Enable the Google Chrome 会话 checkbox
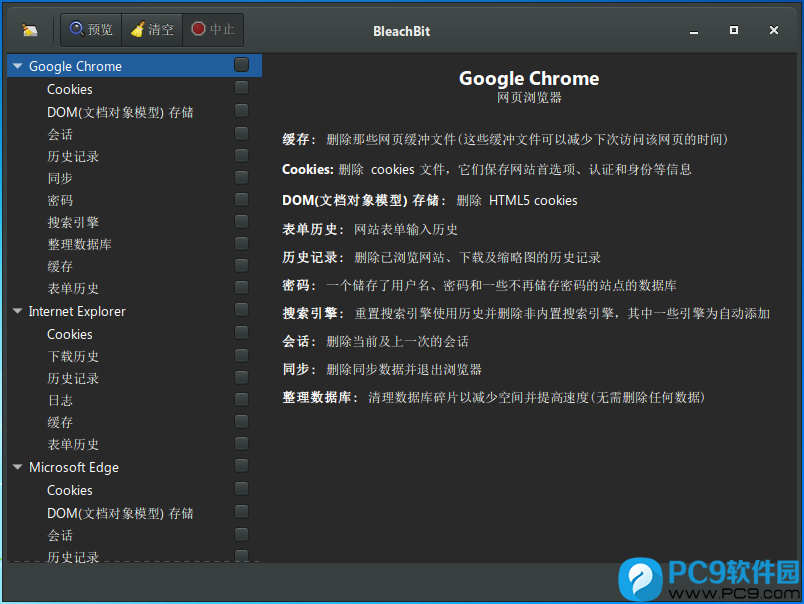This screenshot has height=604, width=804. click(242, 133)
